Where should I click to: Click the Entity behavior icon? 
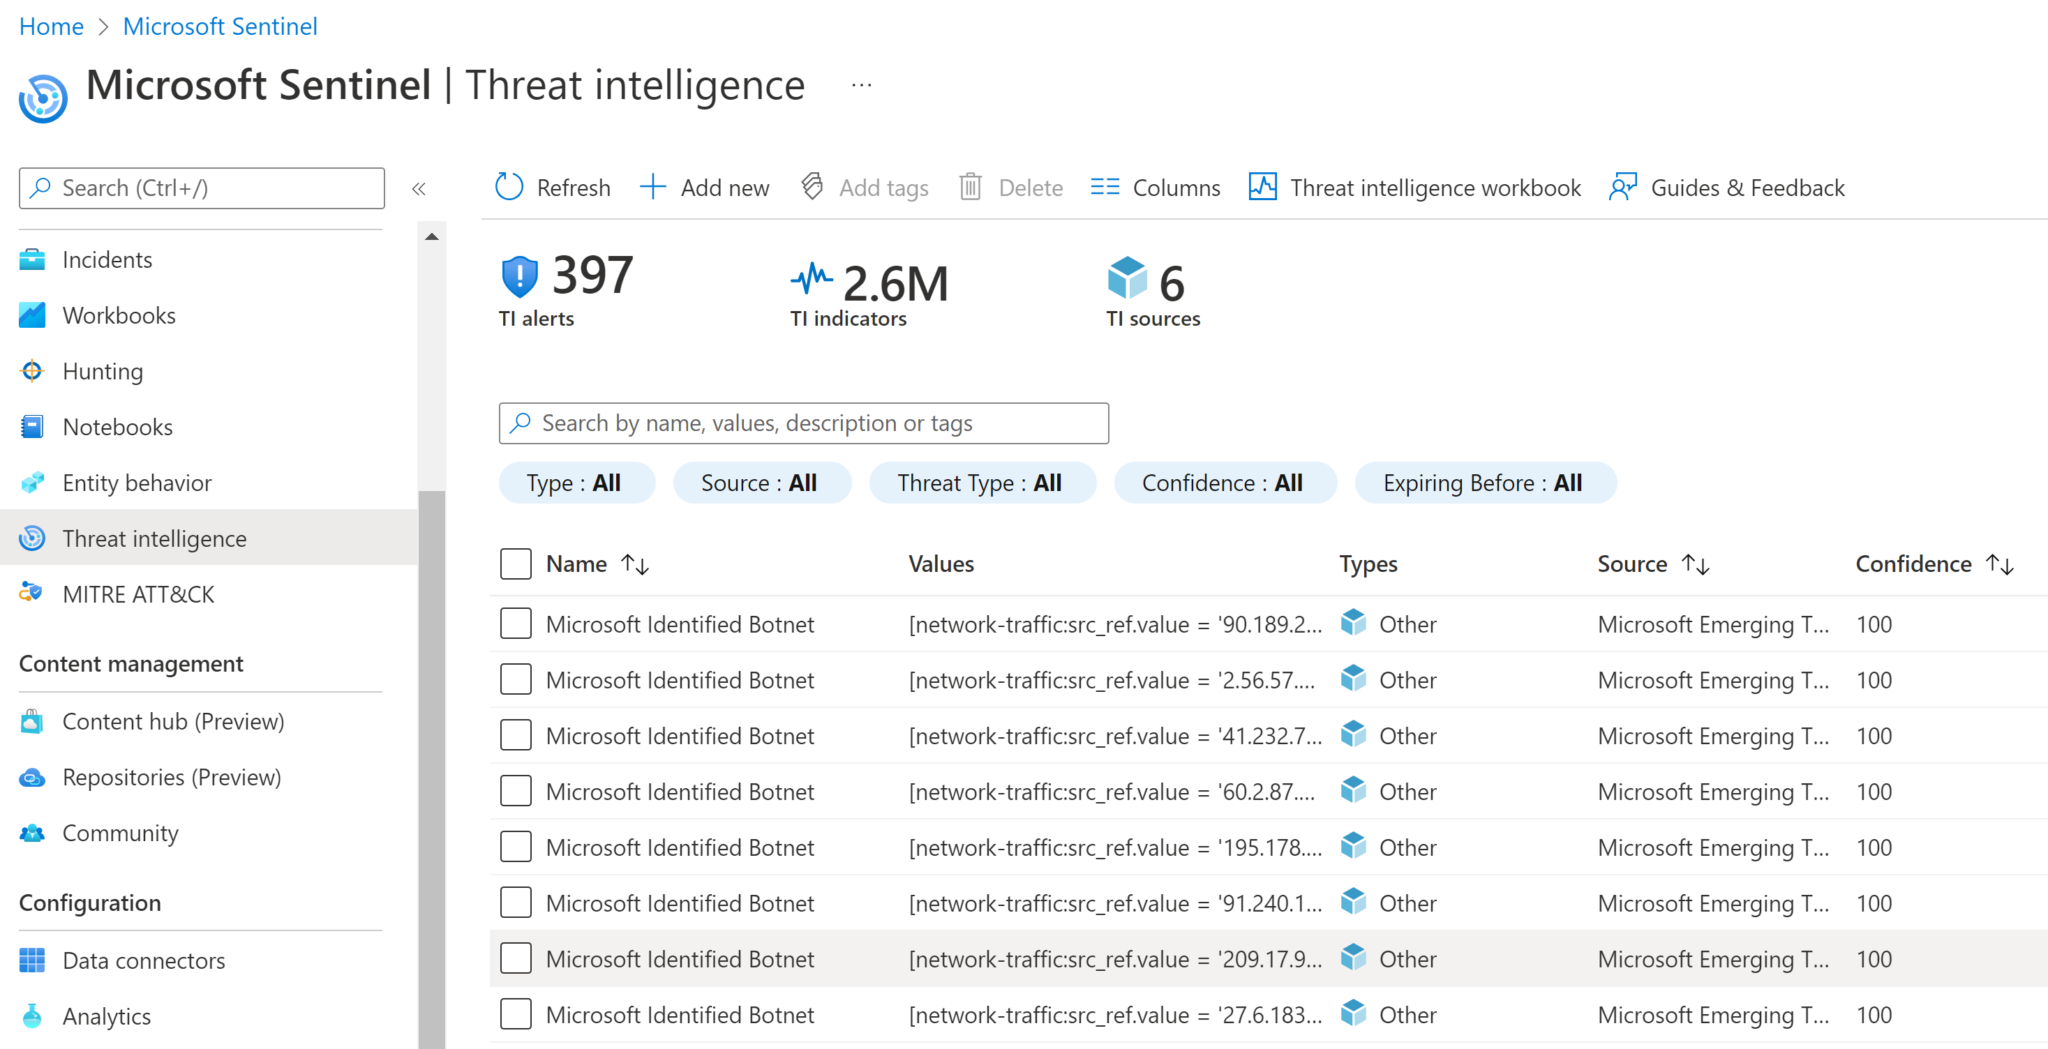point(32,482)
